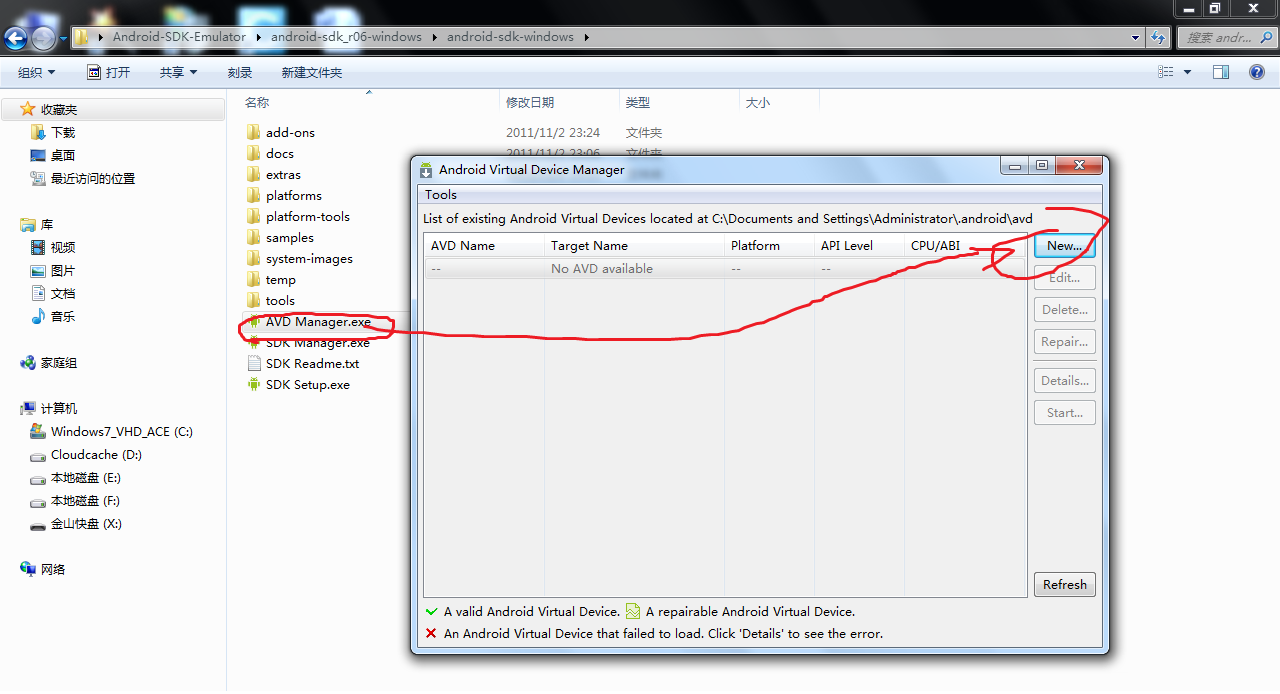This screenshot has height=694, width=1280.
Task: Expand the path arrow after android-sdk_r06-windows
Action: (x=435, y=37)
